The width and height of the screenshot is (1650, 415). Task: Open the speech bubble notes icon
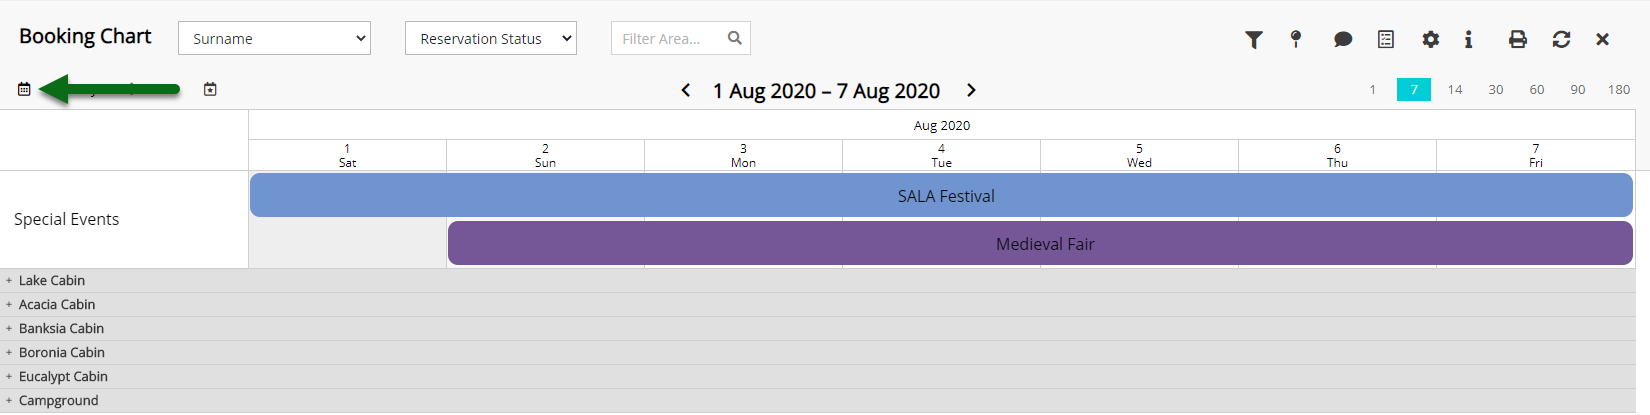1343,39
